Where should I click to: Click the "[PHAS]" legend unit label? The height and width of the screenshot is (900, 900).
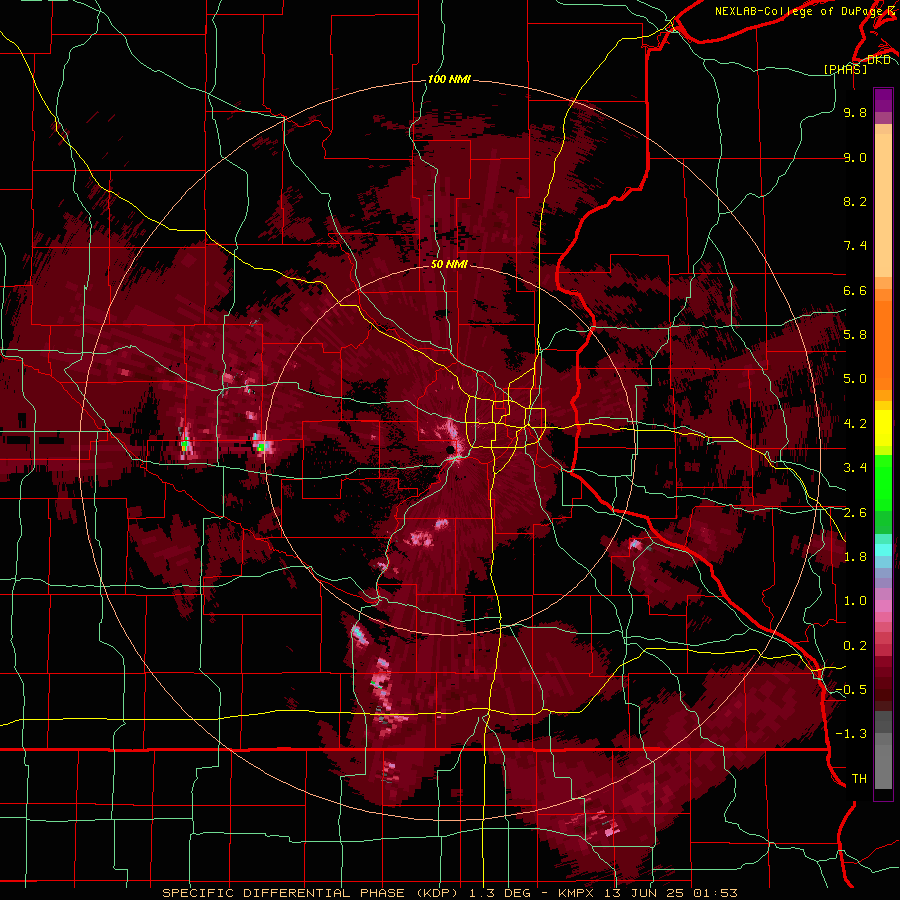click(845, 69)
